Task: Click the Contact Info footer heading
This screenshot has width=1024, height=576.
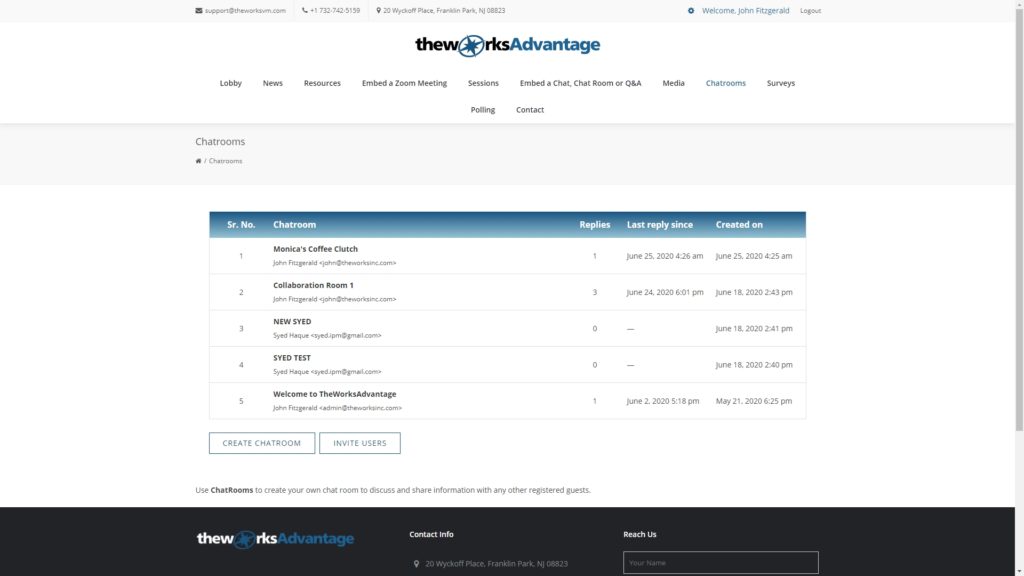Action: point(431,534)
